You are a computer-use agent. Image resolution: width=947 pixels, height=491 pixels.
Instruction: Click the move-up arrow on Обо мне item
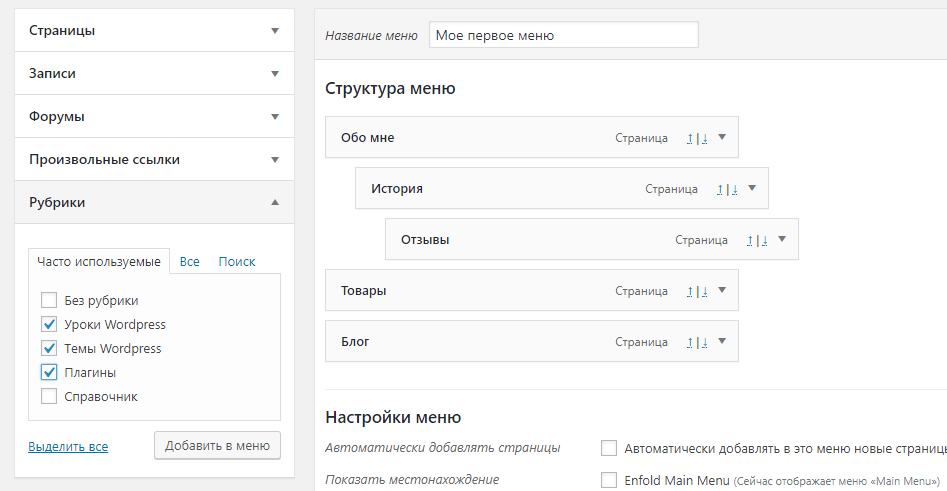tap(690, 138)
